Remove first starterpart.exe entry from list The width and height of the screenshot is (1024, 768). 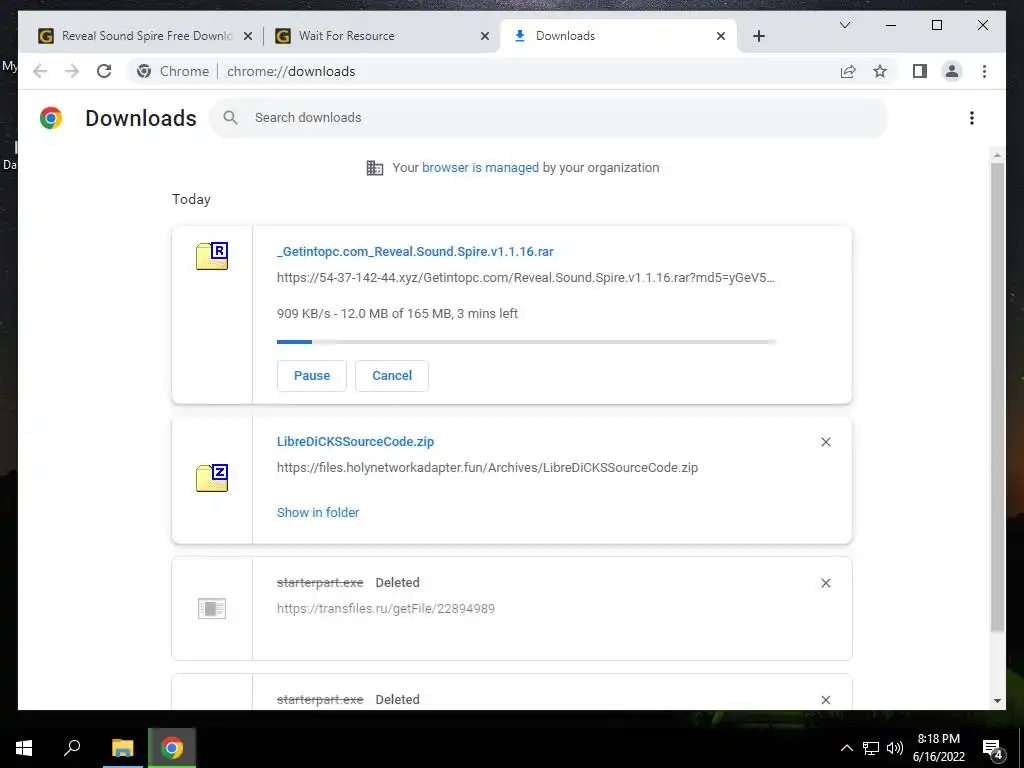(x=825, y=583)
